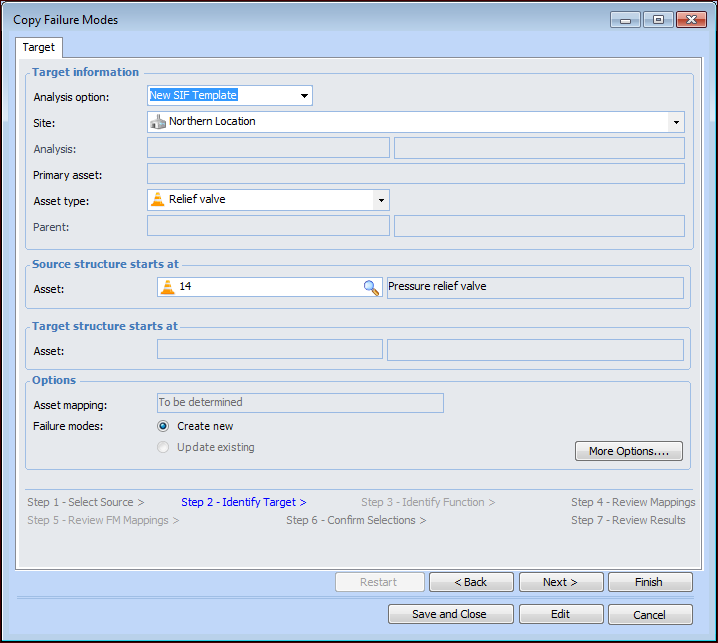The height and width of the screenshot is (643, 718).
Task: Click the site building icon beside Northern Location
Action: point(158,122)
